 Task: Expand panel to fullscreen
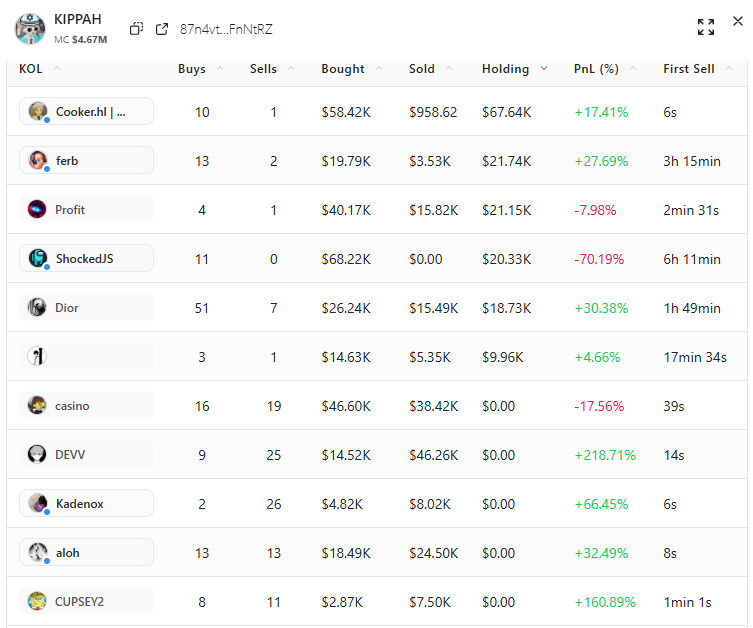[x=705, y=27]
